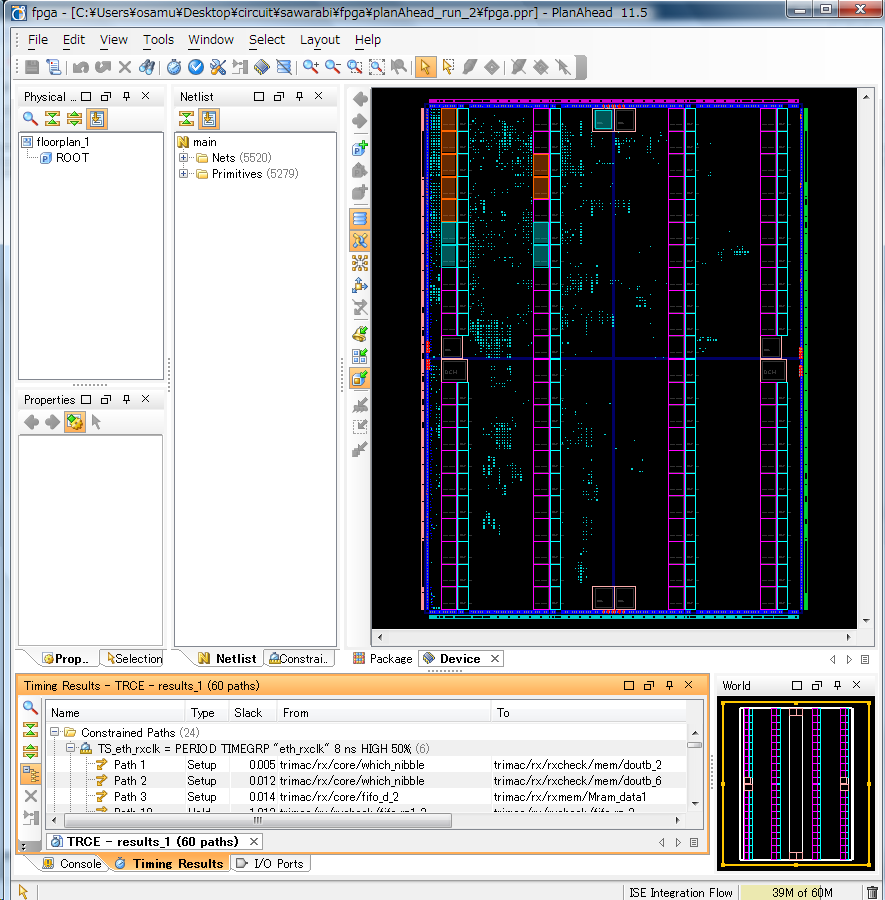Screen dimensions: 885x900
Task: Click the Zoom Out magnifier icon
Action: click(x=333, y=67)
